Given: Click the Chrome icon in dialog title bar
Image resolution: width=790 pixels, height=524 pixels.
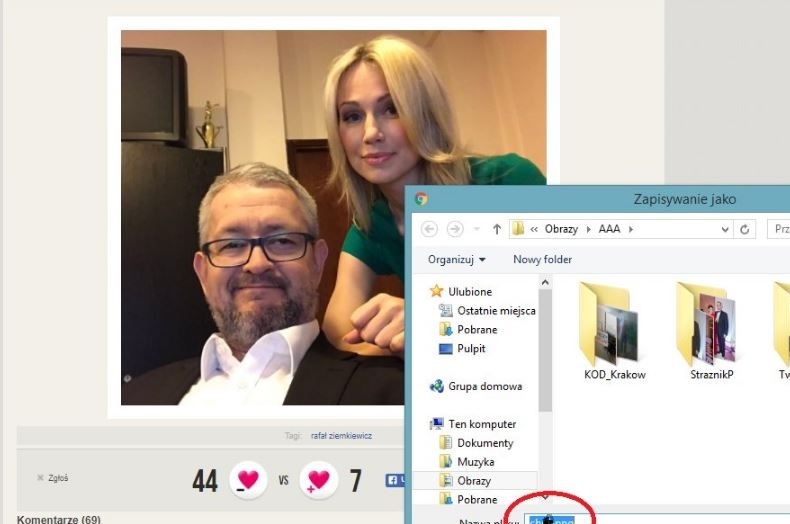Looking at the screenshot, I should pos(421,199).
